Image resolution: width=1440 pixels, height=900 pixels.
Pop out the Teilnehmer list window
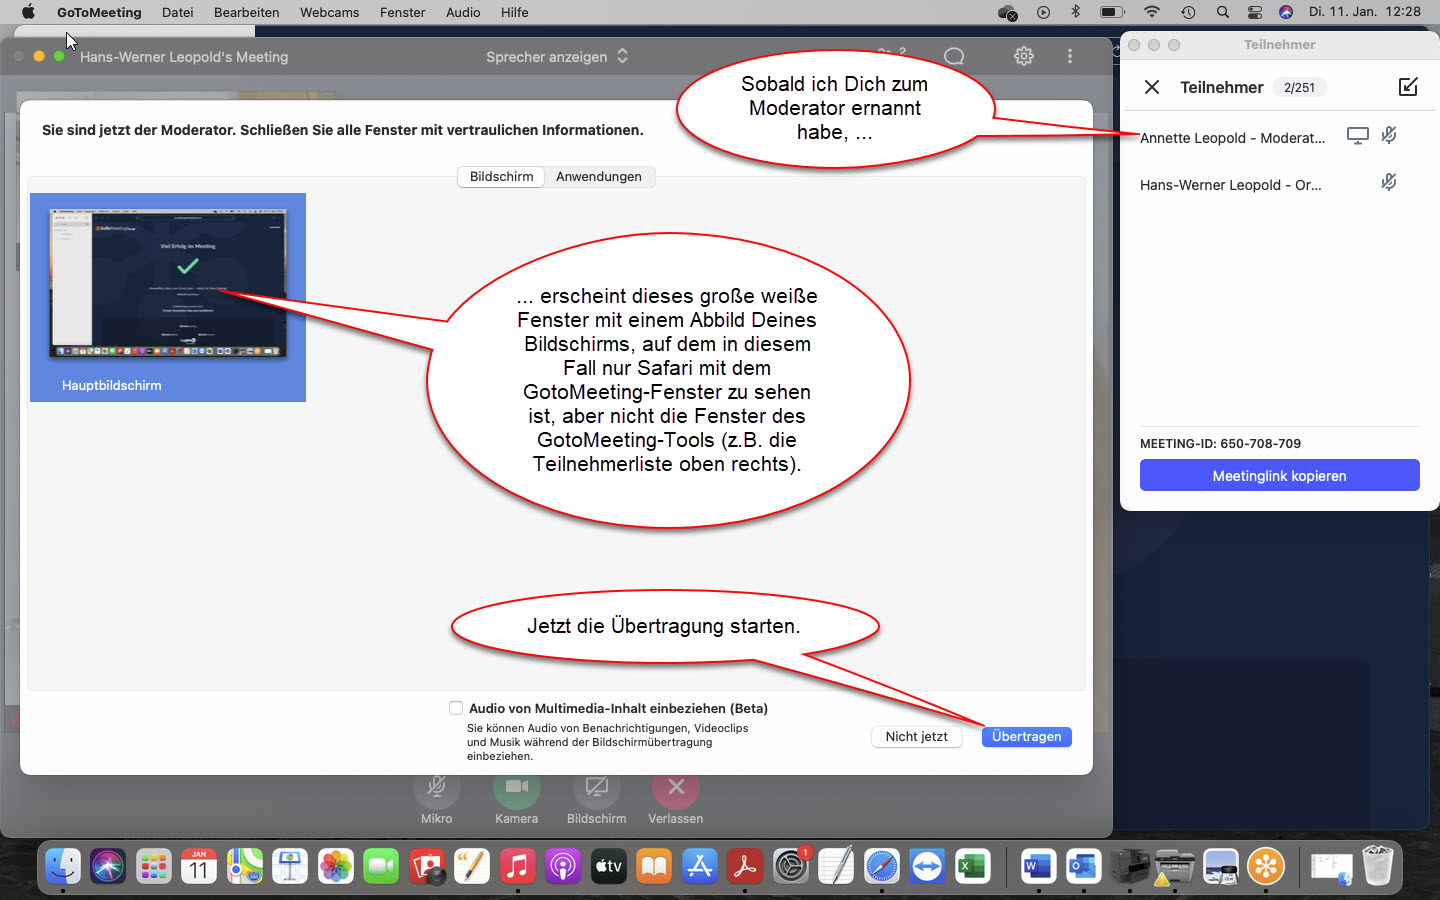1408,87
